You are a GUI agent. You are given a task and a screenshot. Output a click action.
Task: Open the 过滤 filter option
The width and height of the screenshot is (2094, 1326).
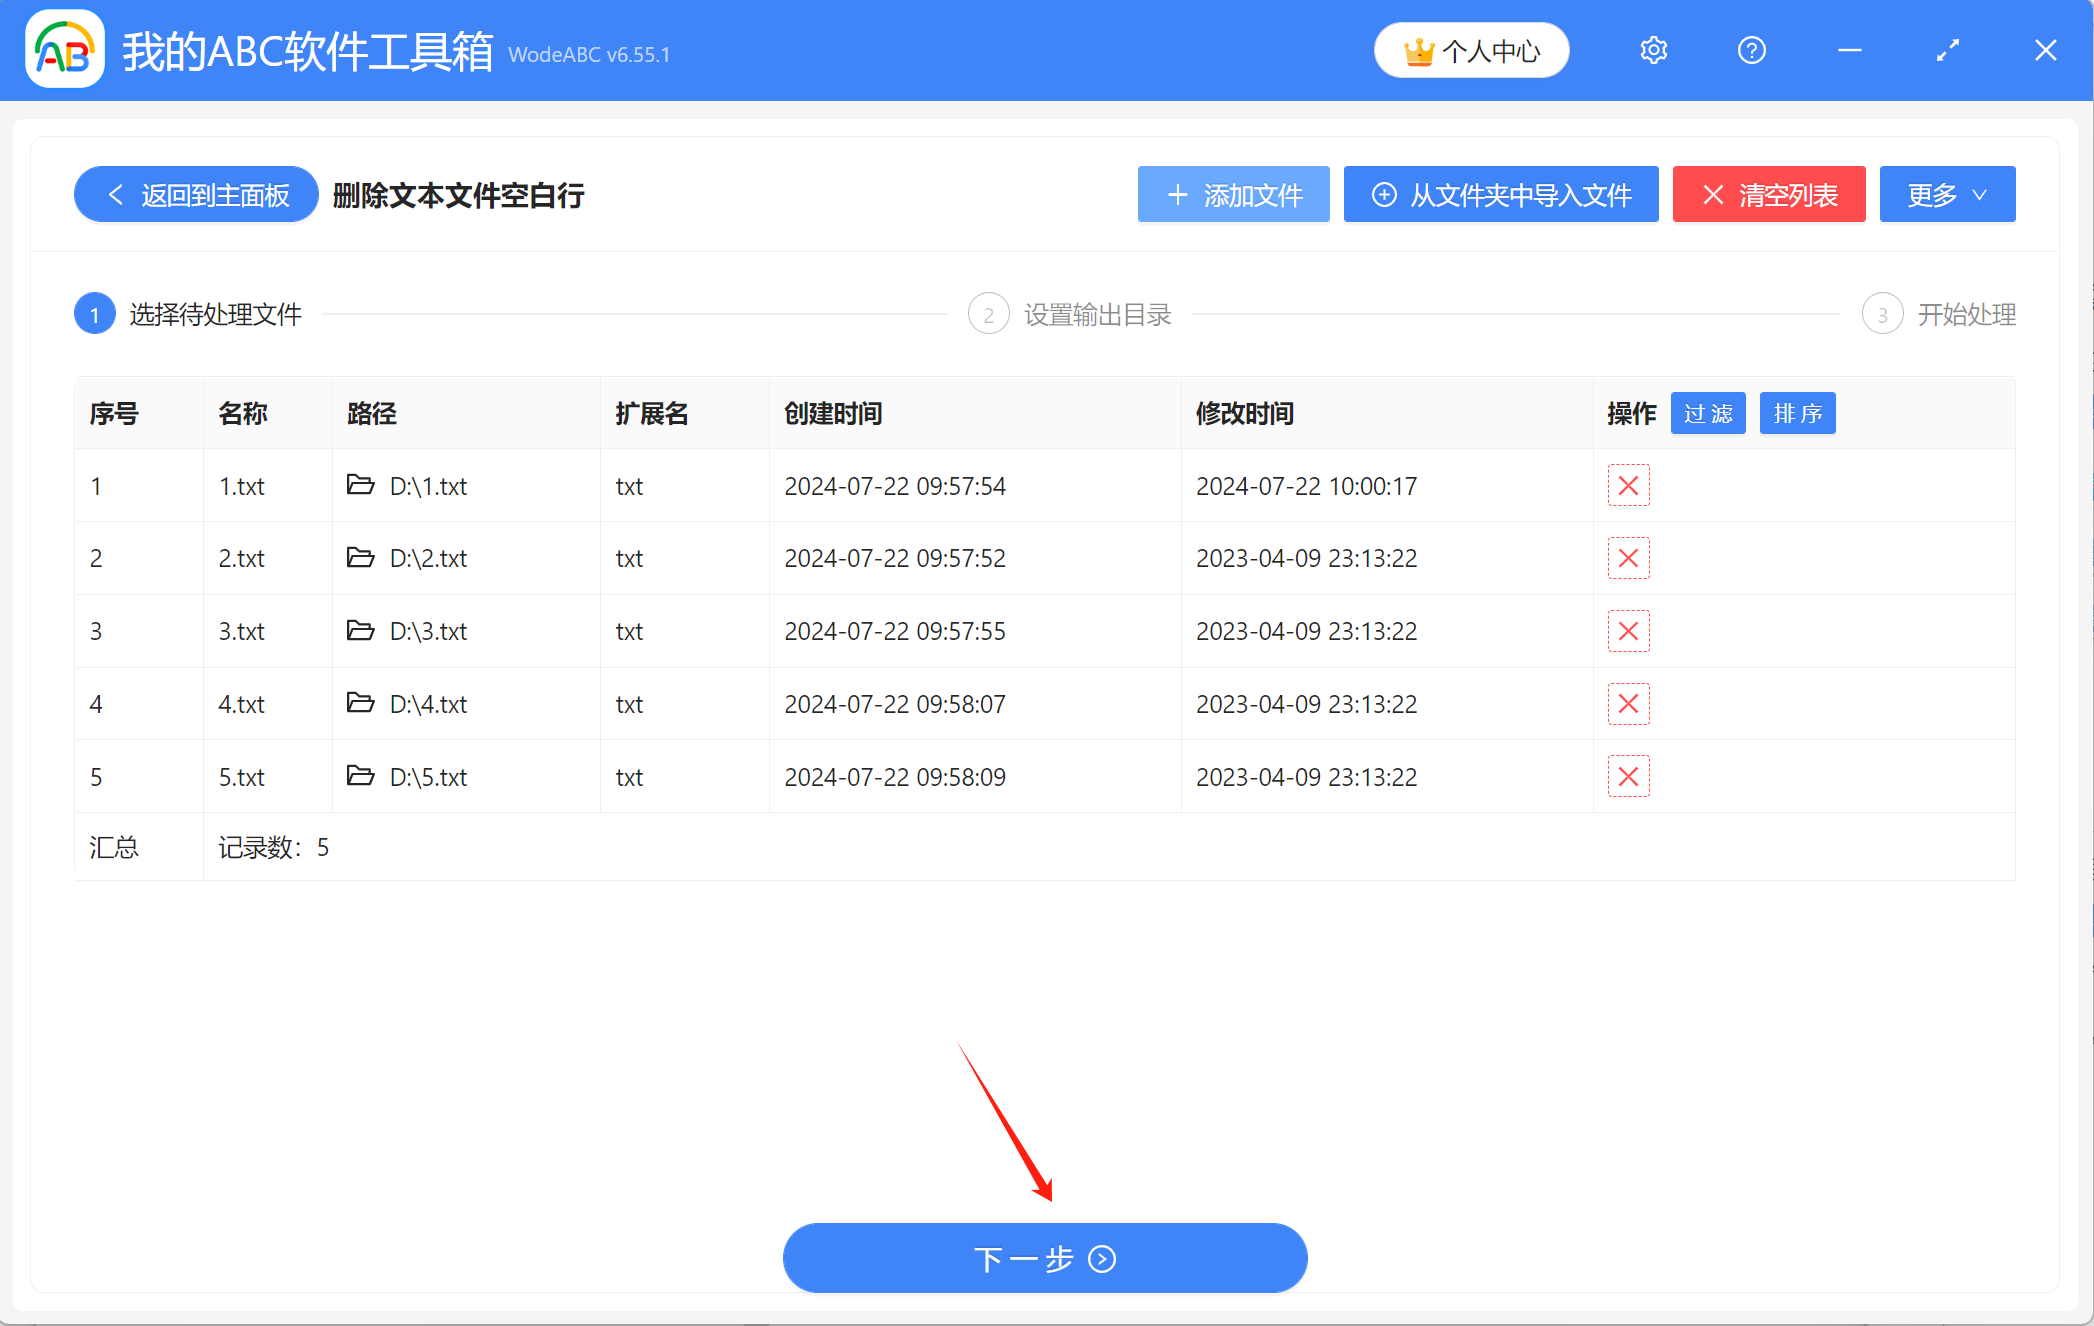coord(1707,413)
